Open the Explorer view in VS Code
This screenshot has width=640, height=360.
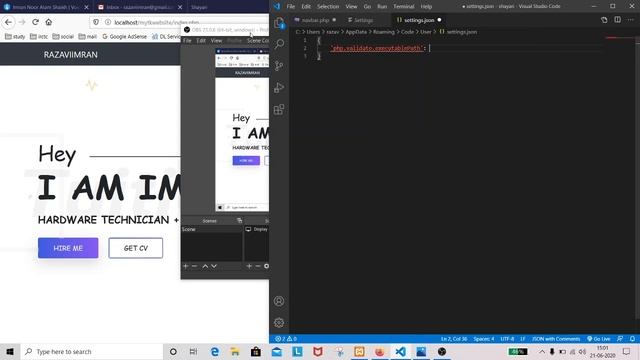279,23
